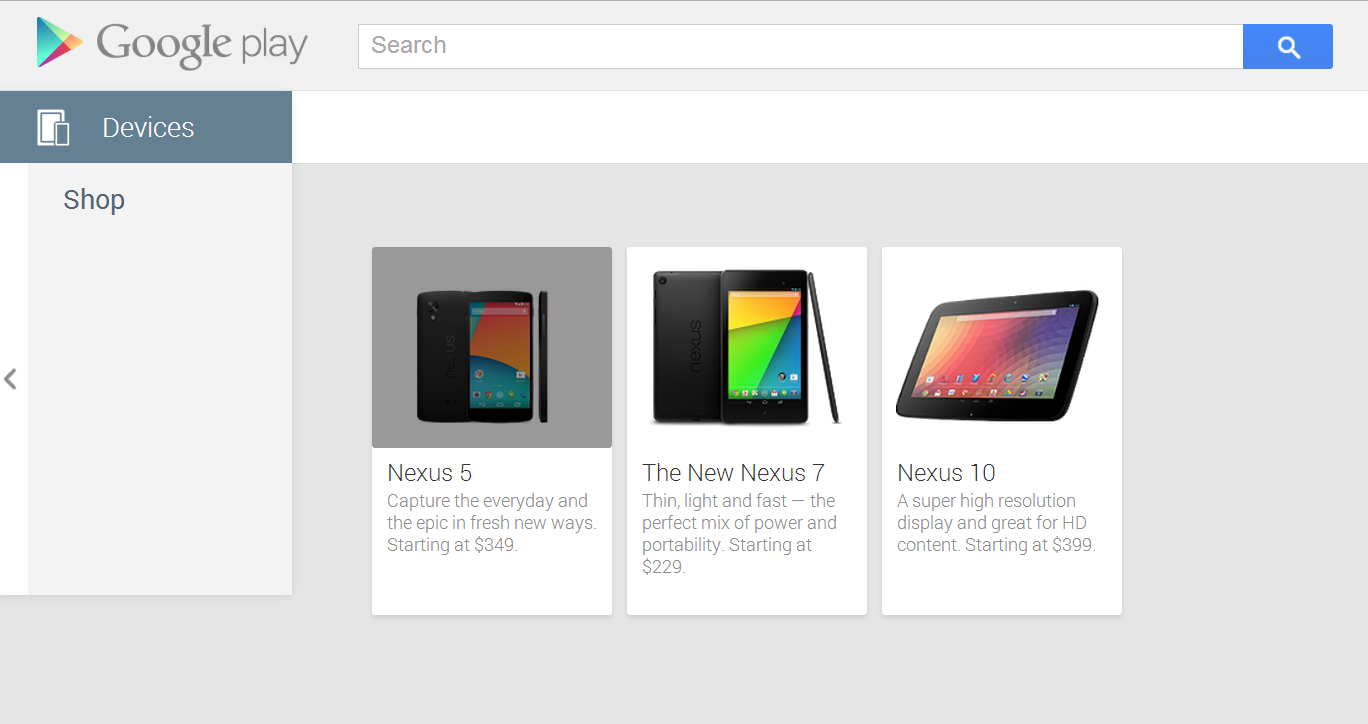Click the Nexus 5 phone thumbnail

(491, 347)
